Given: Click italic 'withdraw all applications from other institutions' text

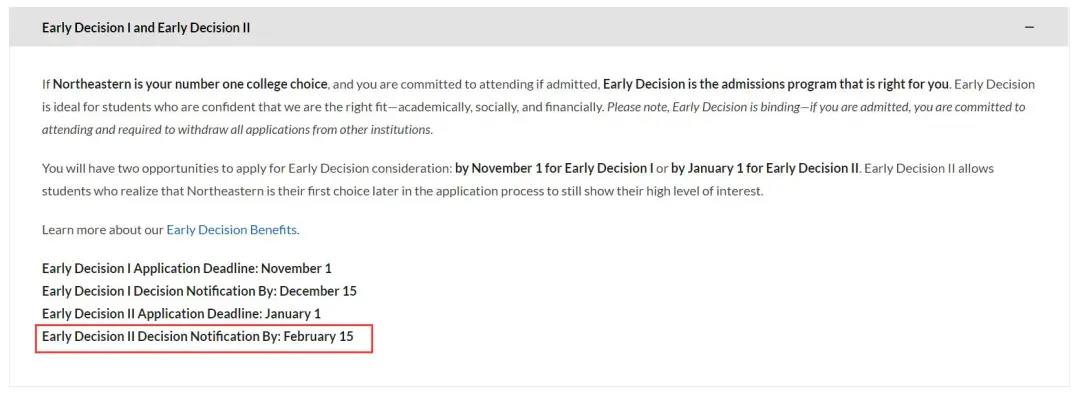Looking at the screenshot, I should [x=311, y=129].
